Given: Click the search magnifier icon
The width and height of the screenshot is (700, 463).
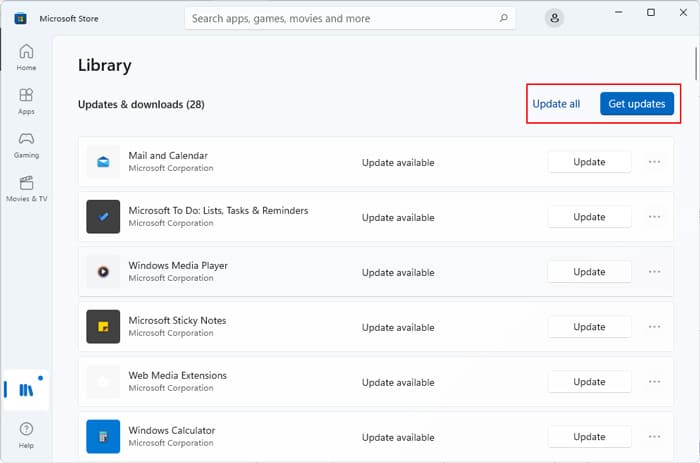Looking at the screenshot, I should click(x=504, y=18).
